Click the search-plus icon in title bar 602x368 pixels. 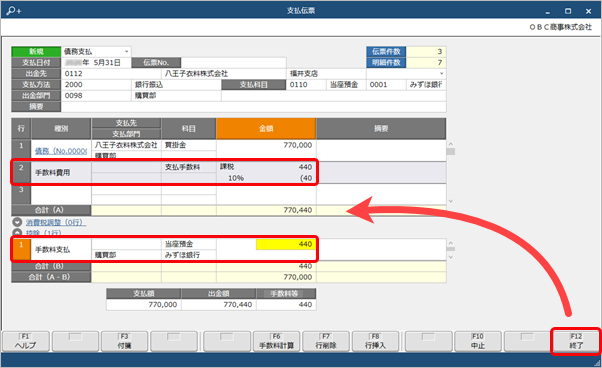pos(14,10)
